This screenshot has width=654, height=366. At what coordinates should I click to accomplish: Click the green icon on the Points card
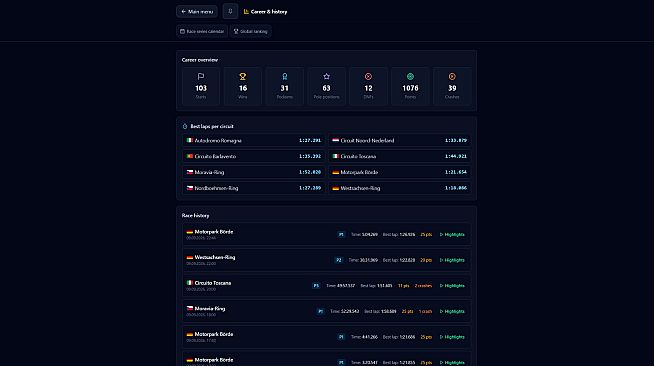point(410,77)
